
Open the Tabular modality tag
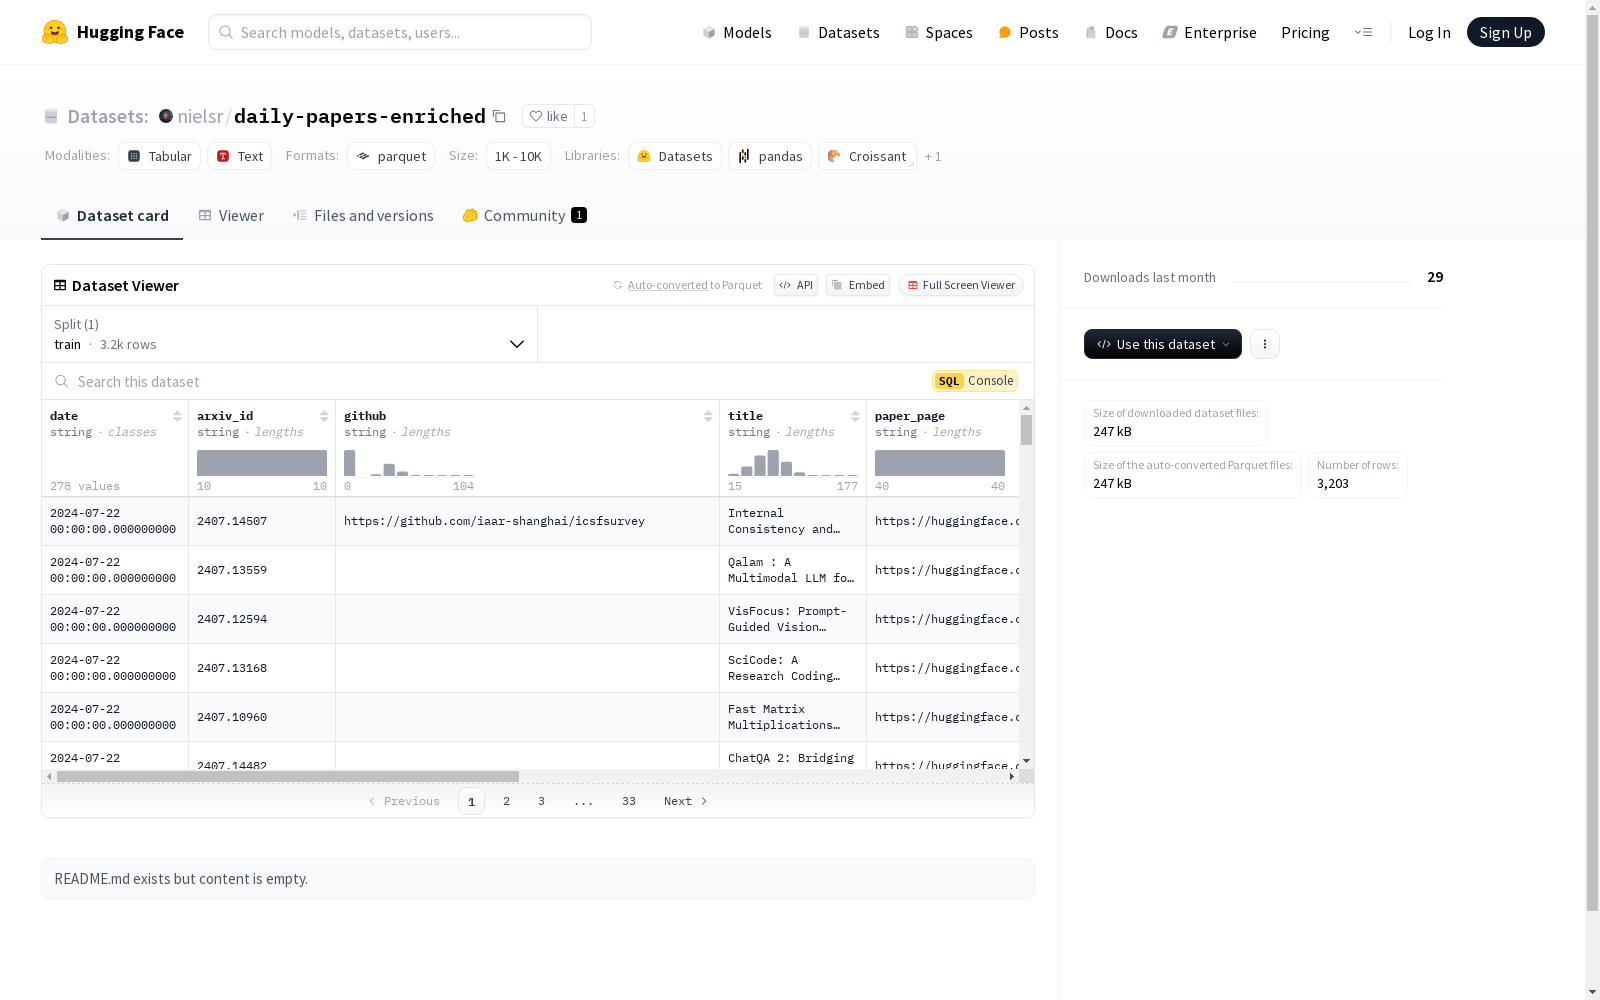(159, 156)
